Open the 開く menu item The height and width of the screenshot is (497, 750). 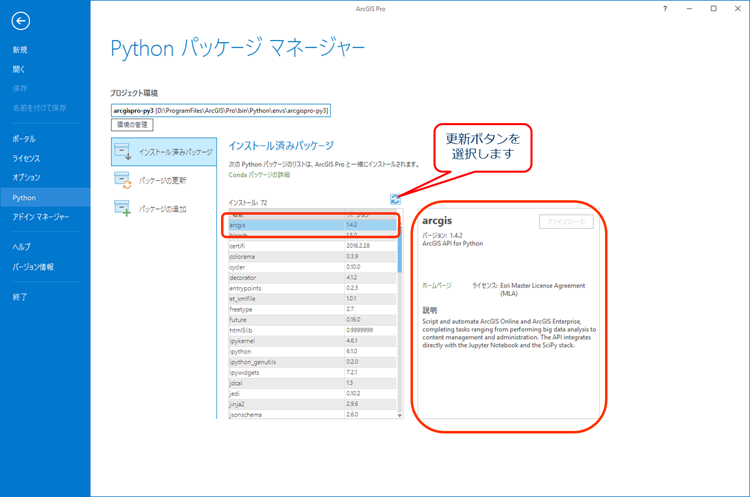(19, 69)
